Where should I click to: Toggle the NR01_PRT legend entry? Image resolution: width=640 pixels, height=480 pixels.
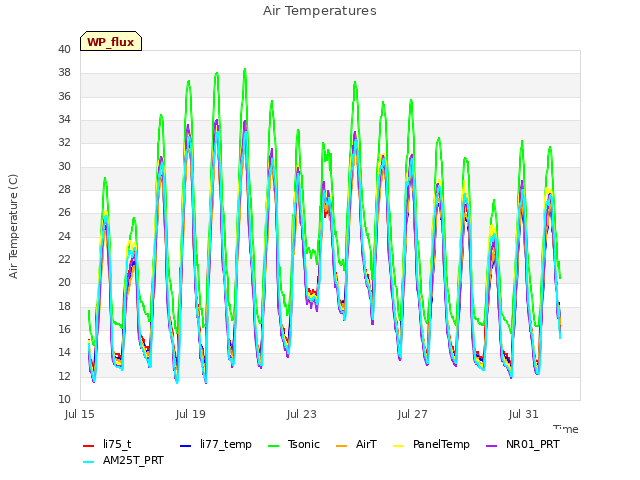(522, 444)
